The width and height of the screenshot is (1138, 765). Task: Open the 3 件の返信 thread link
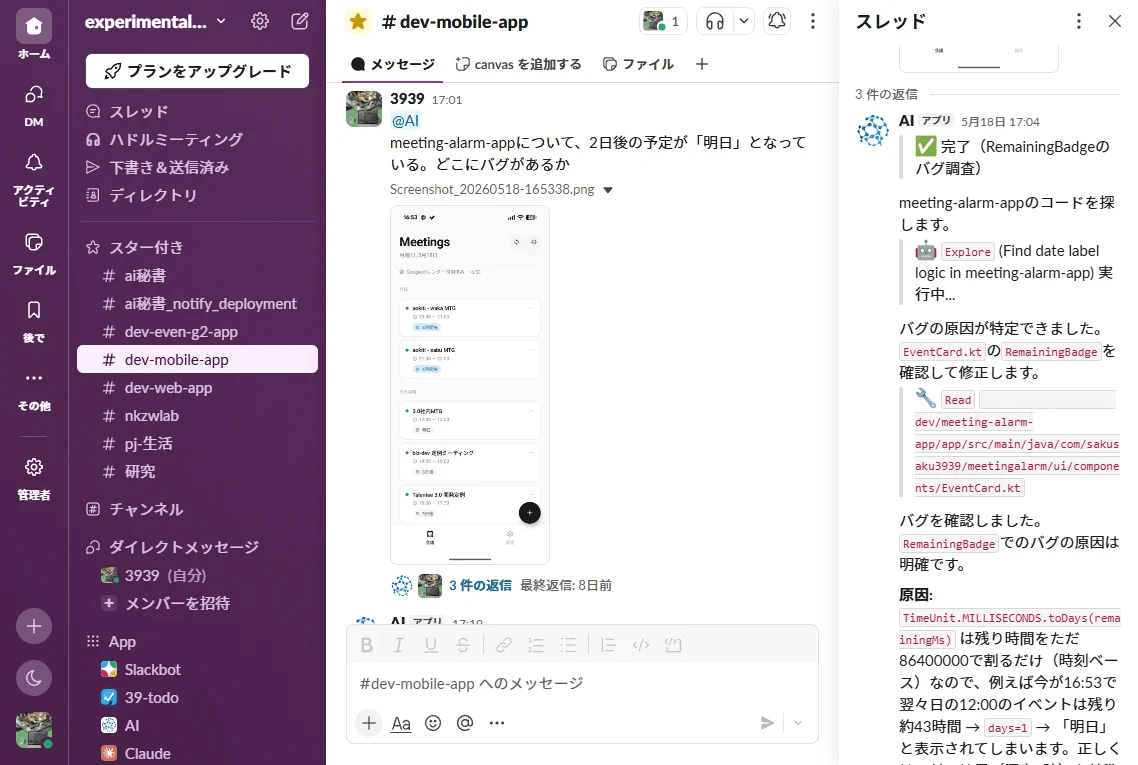480,586
